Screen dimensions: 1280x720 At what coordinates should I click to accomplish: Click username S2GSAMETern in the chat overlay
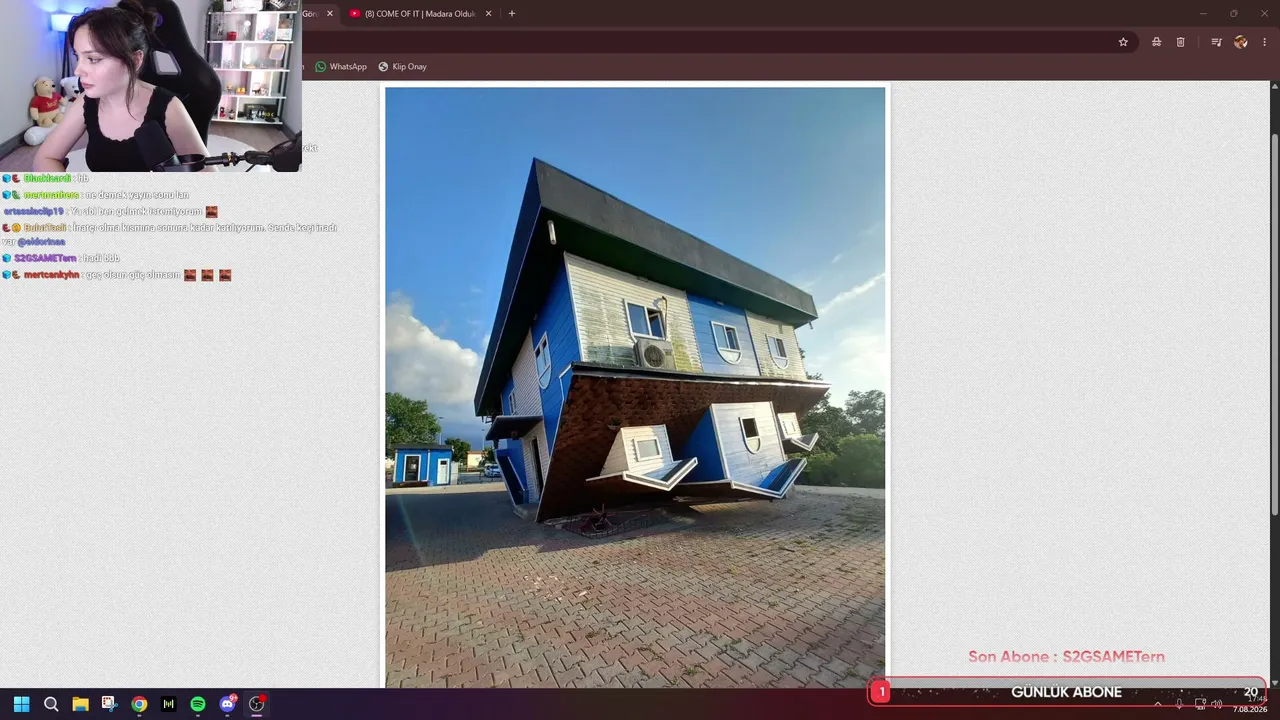[x=45, y=258]
